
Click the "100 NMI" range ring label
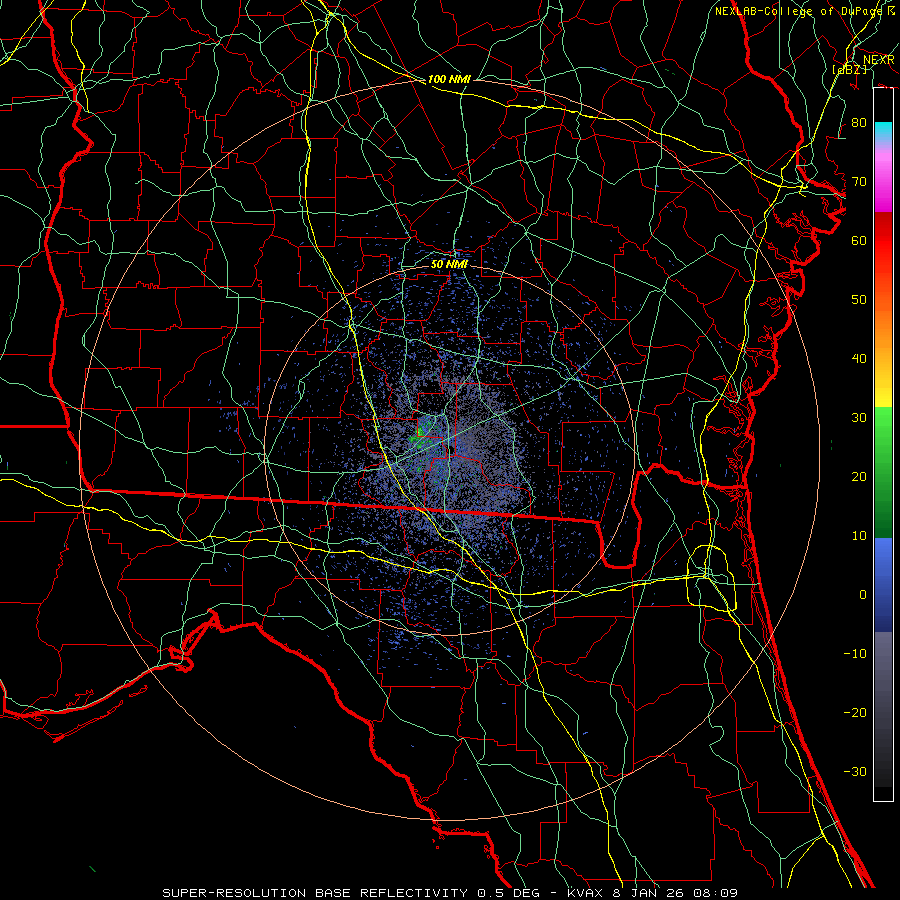tap(449, 79)
